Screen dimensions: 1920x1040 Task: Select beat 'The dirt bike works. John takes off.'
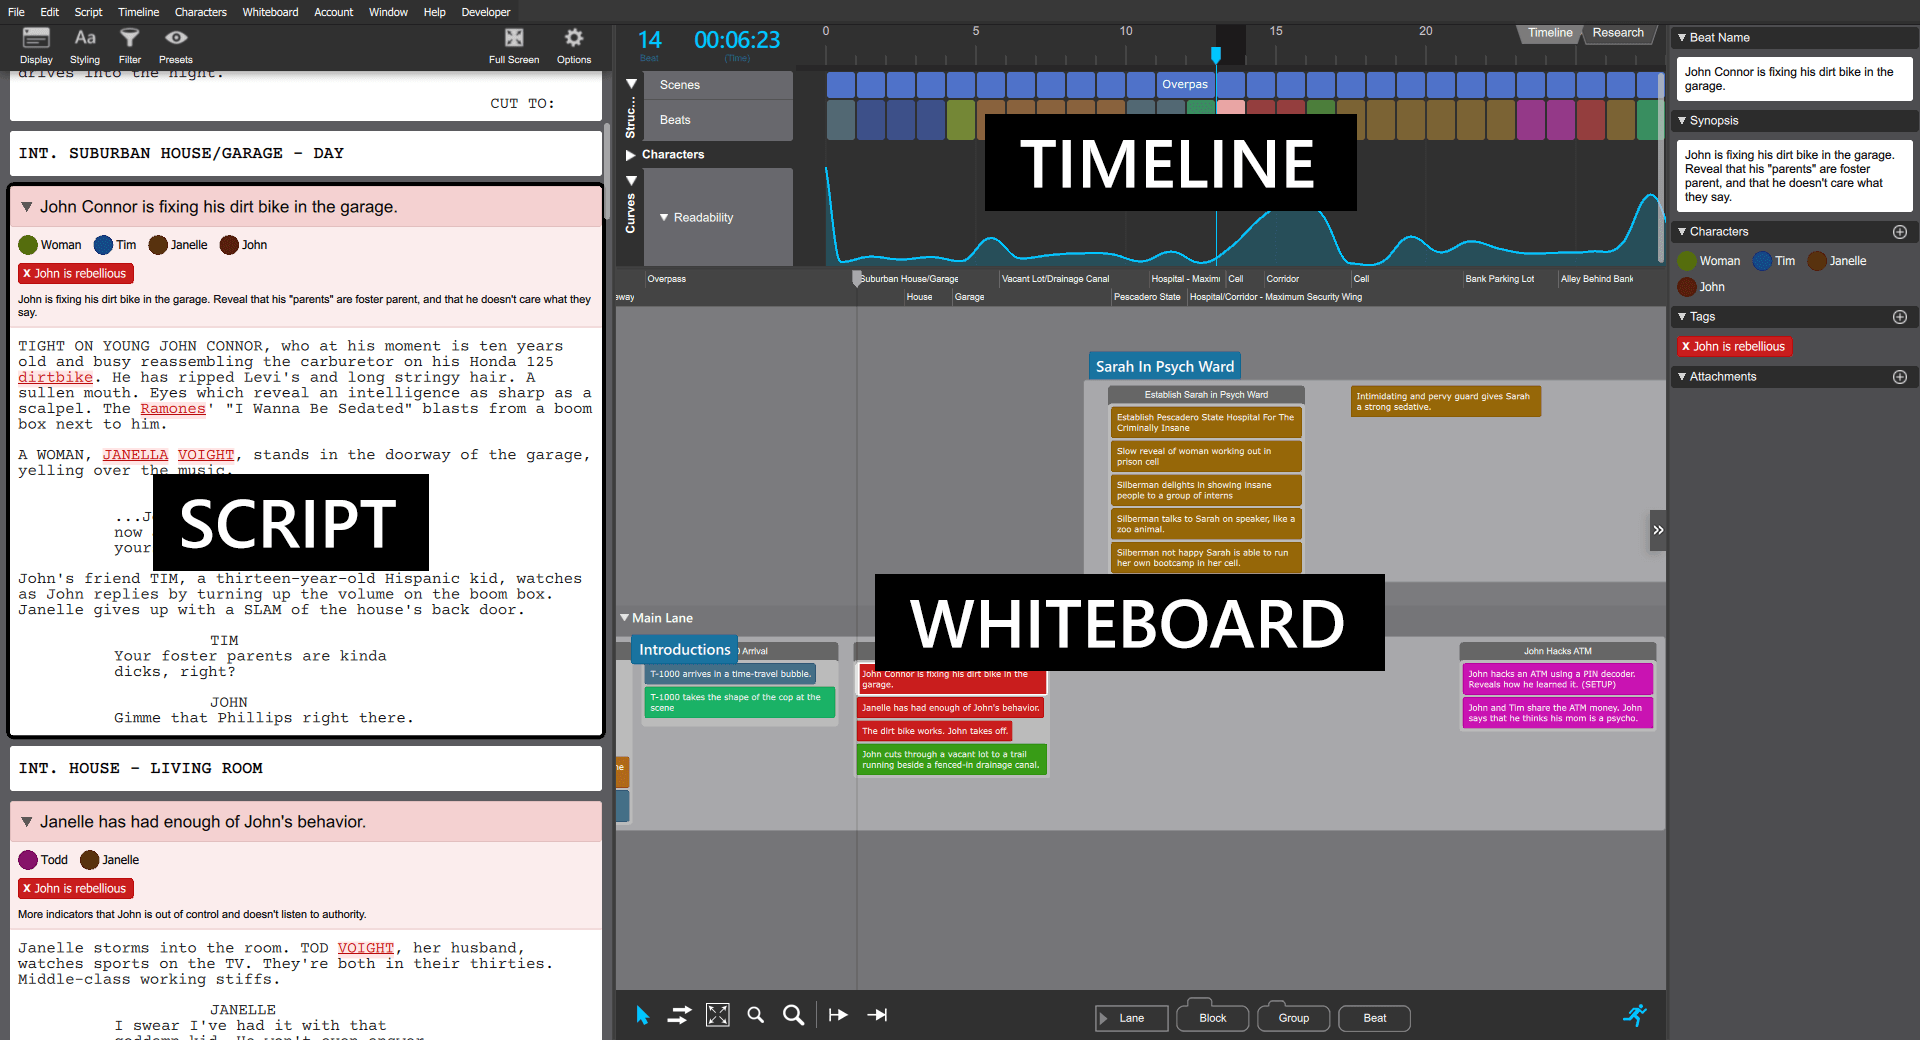[x=935, y=731]
